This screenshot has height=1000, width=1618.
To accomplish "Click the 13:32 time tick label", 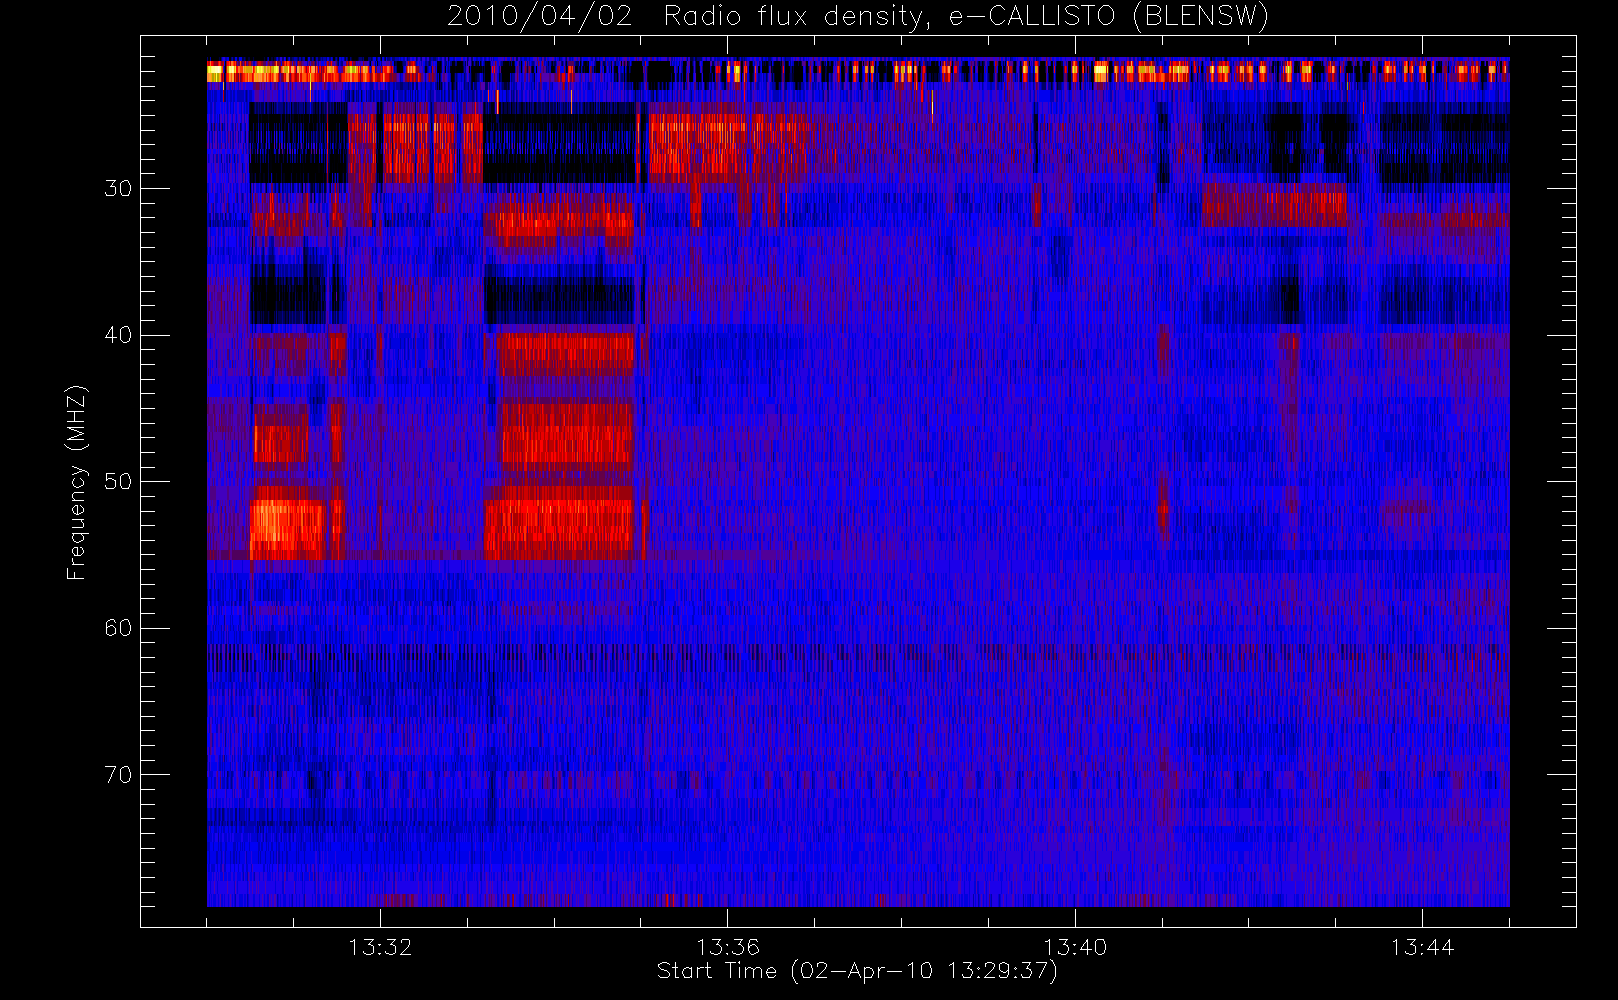I will coord(380,946).
